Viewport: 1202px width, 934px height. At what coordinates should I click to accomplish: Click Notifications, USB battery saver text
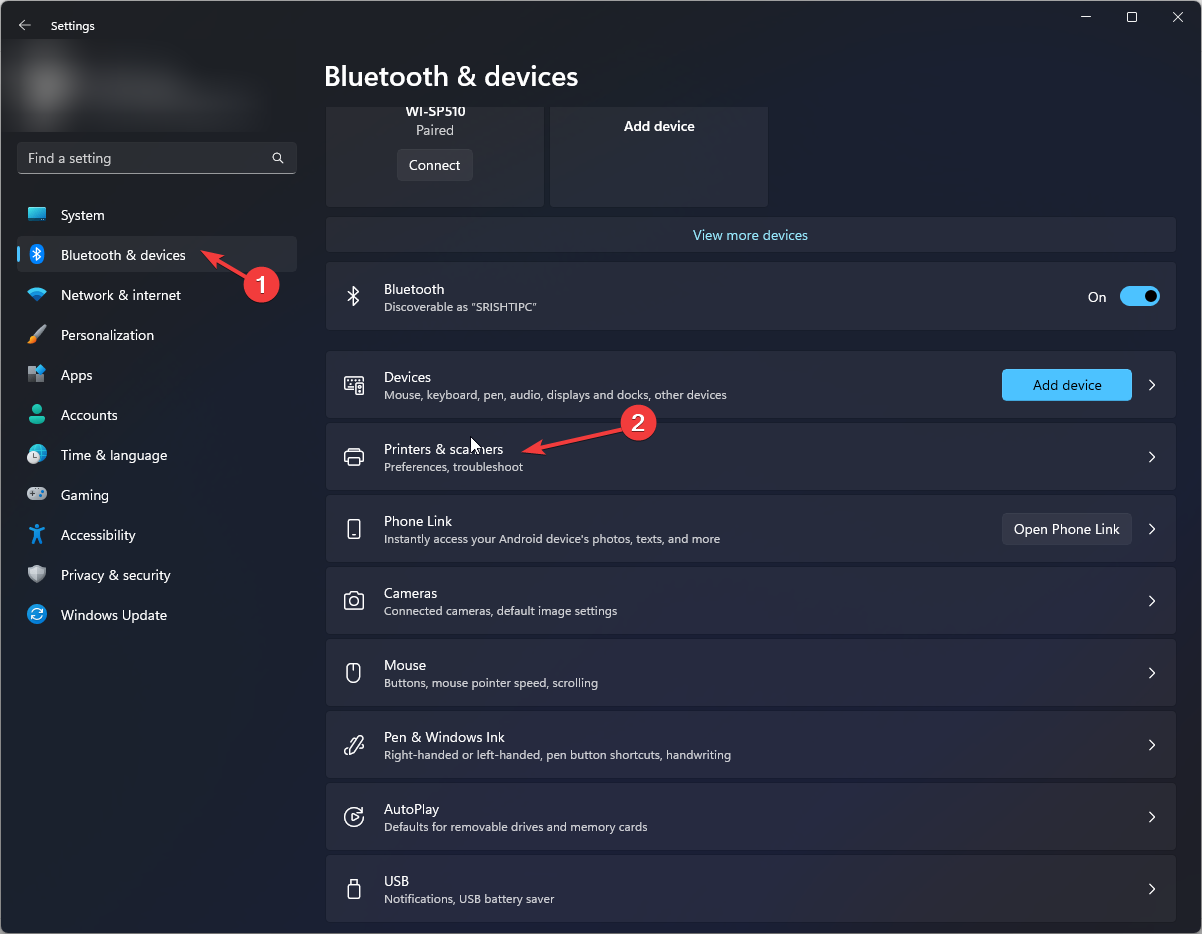pyautogui.click(x=469, y=899)
